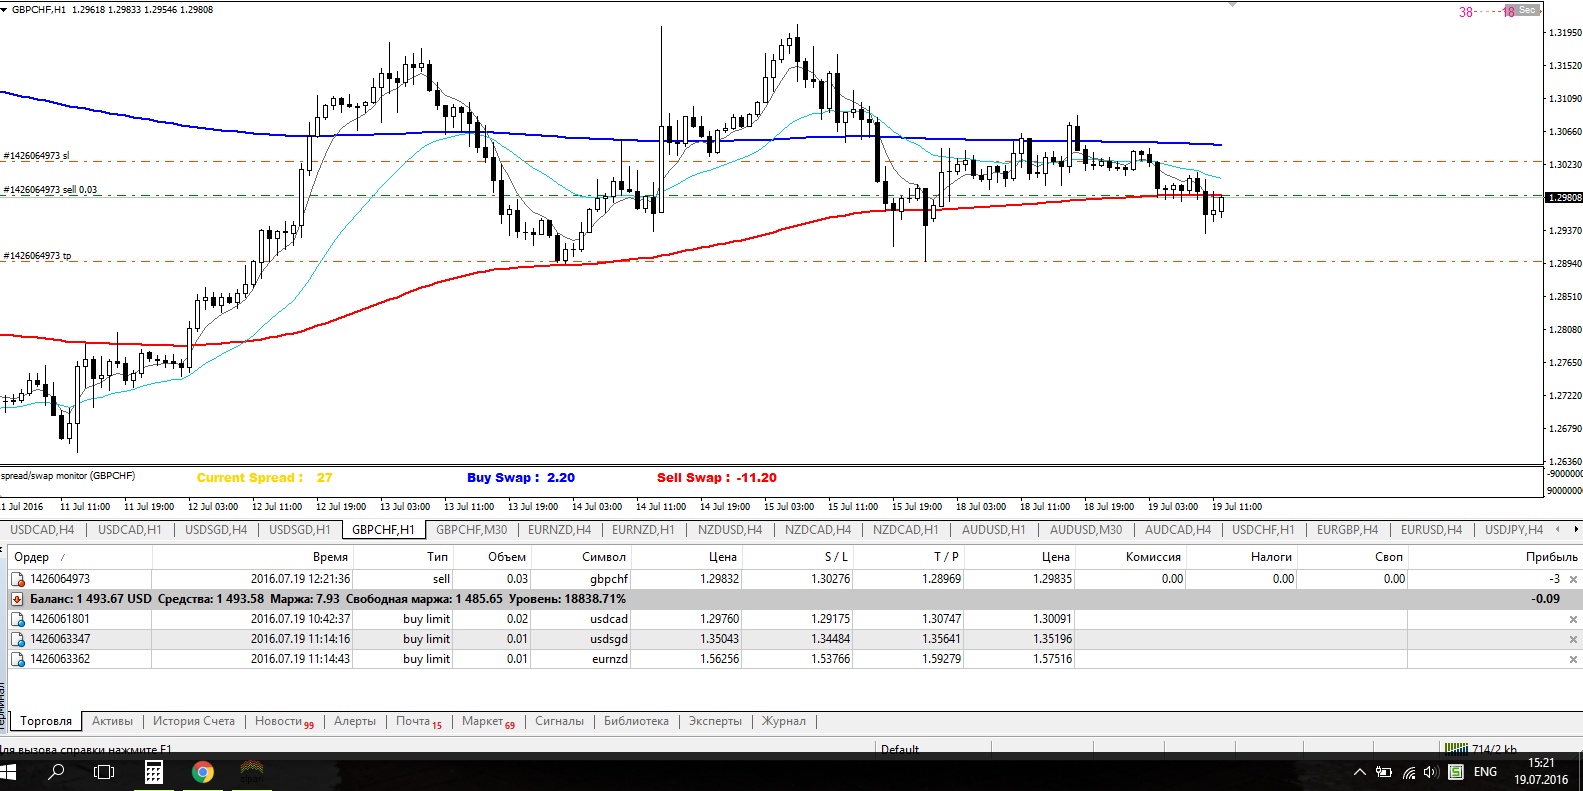Click connection status bars showing 714/2 kb
The width and height of the screenshot is (1583, 791).
pos(1482,748)
